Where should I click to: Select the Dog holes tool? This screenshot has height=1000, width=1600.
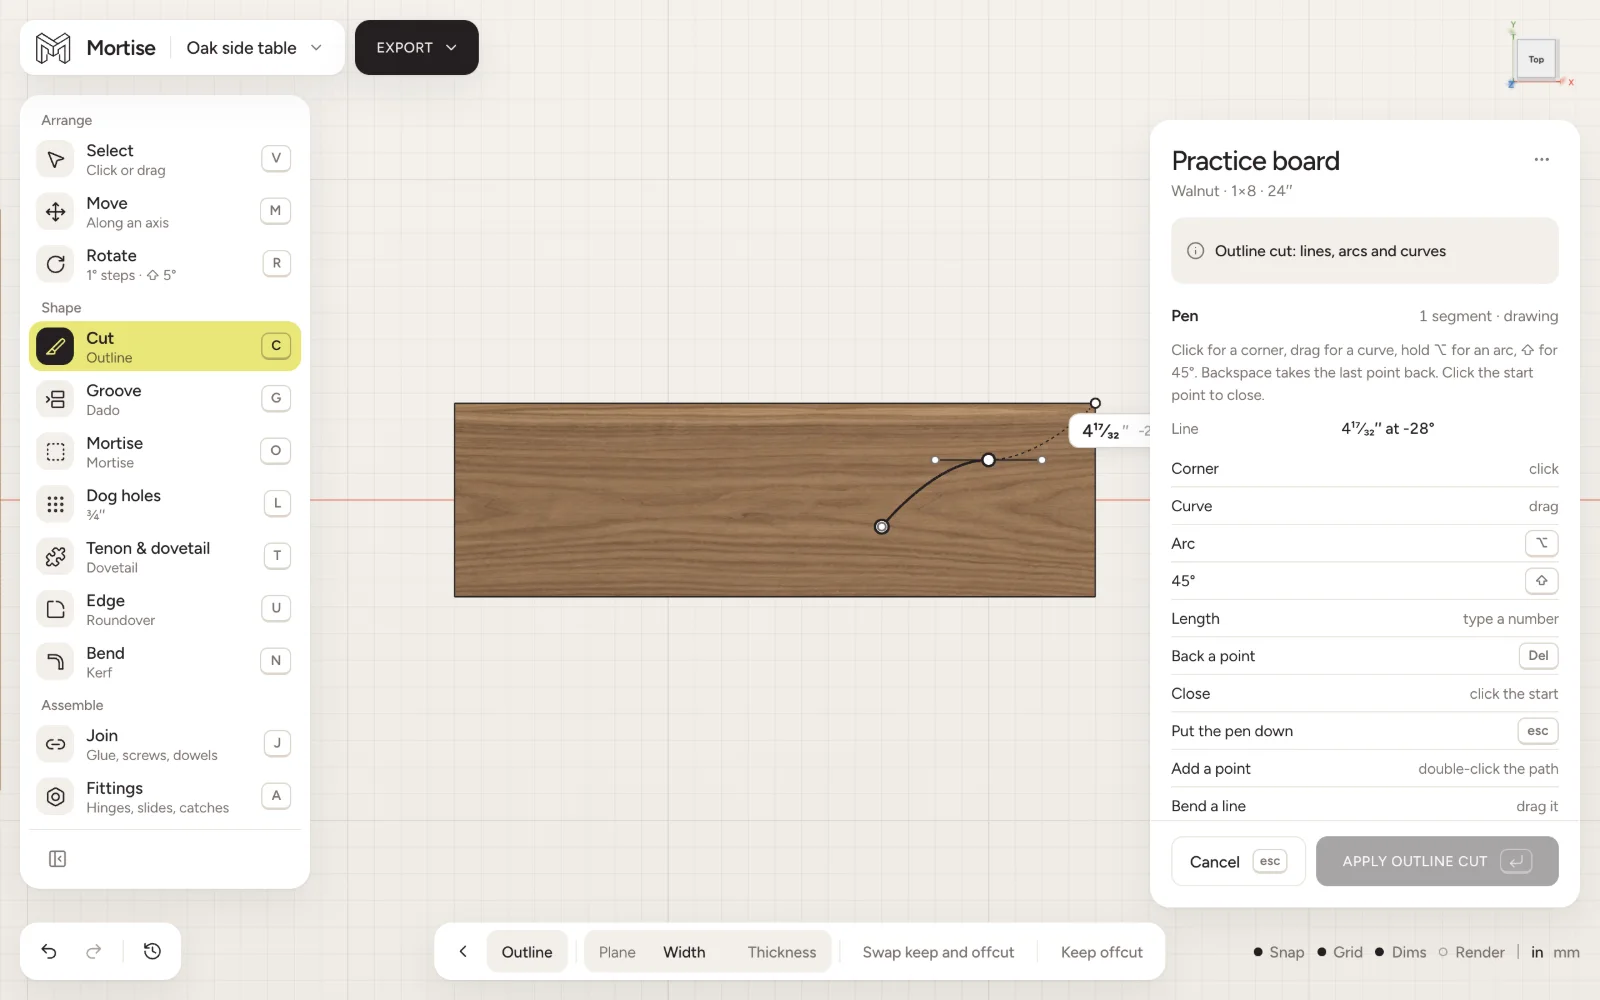tap(165, 504)
